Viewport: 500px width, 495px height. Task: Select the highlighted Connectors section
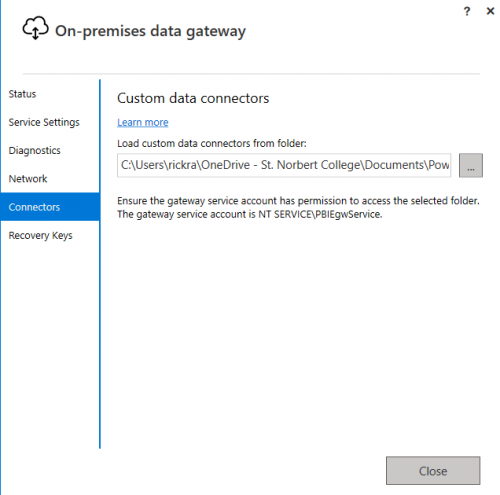pos(50,207)
